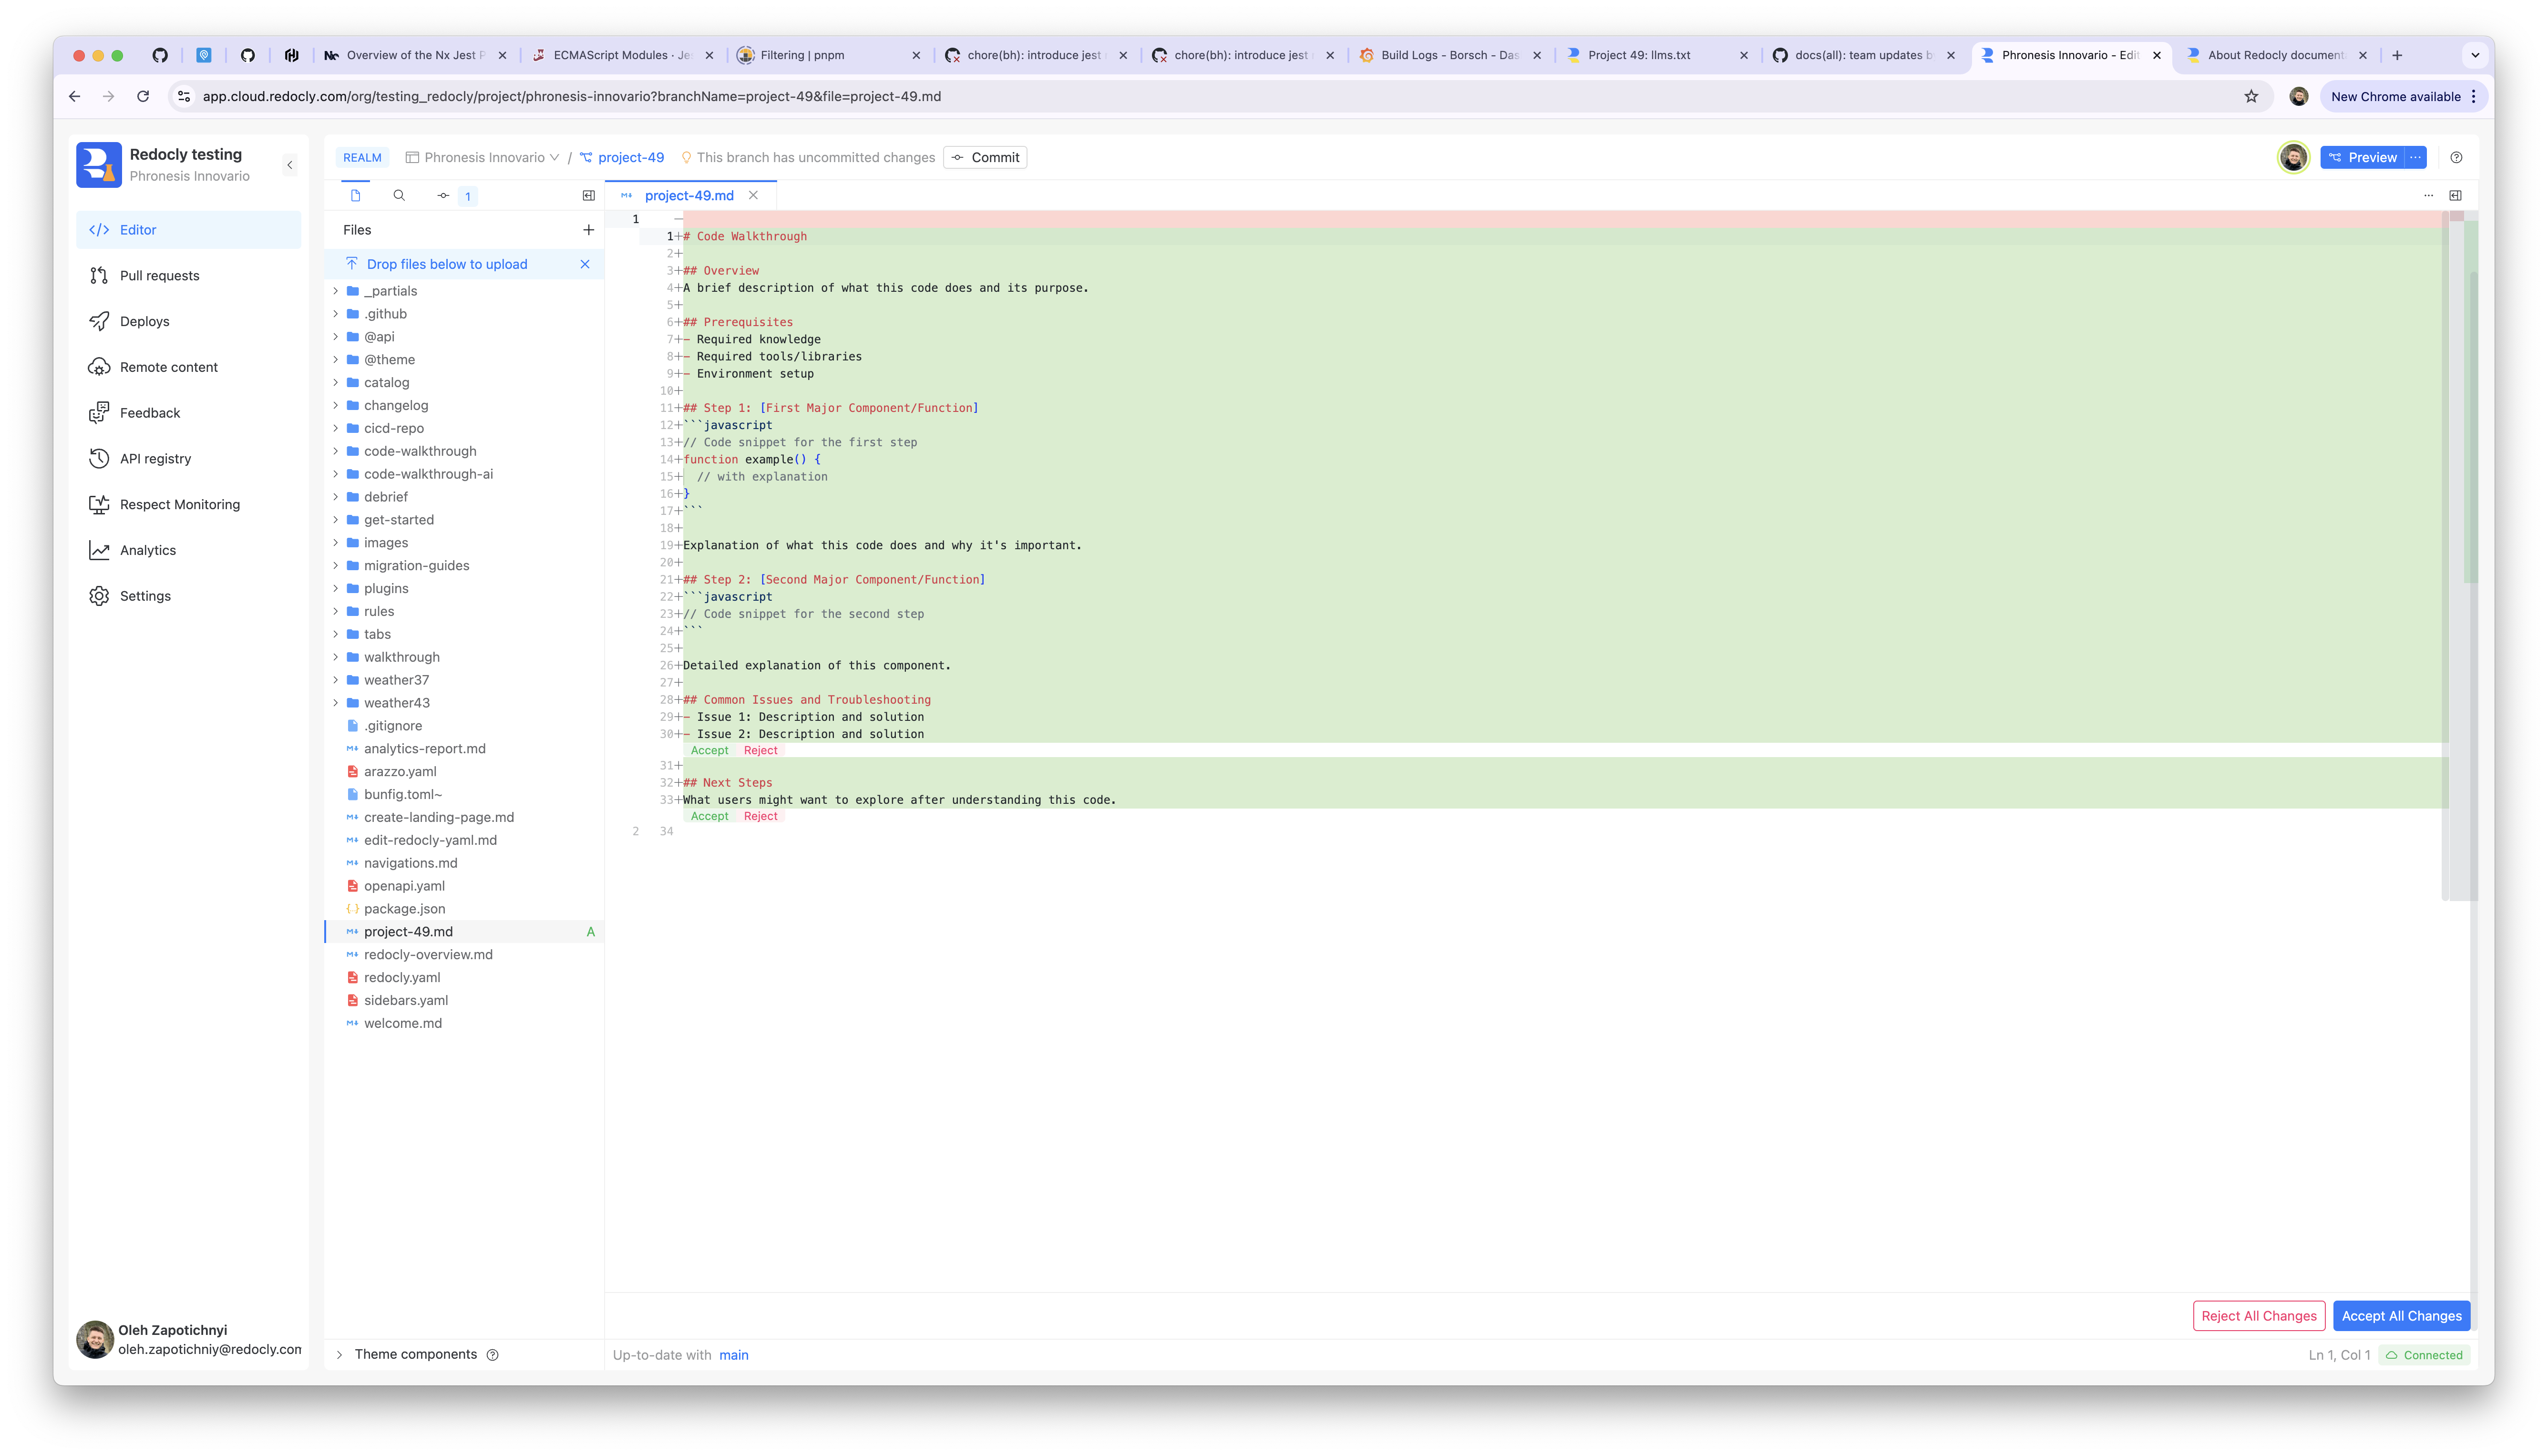Reload the browser page
Screen dimensions: 2548x1456
[x=143, y=97]
